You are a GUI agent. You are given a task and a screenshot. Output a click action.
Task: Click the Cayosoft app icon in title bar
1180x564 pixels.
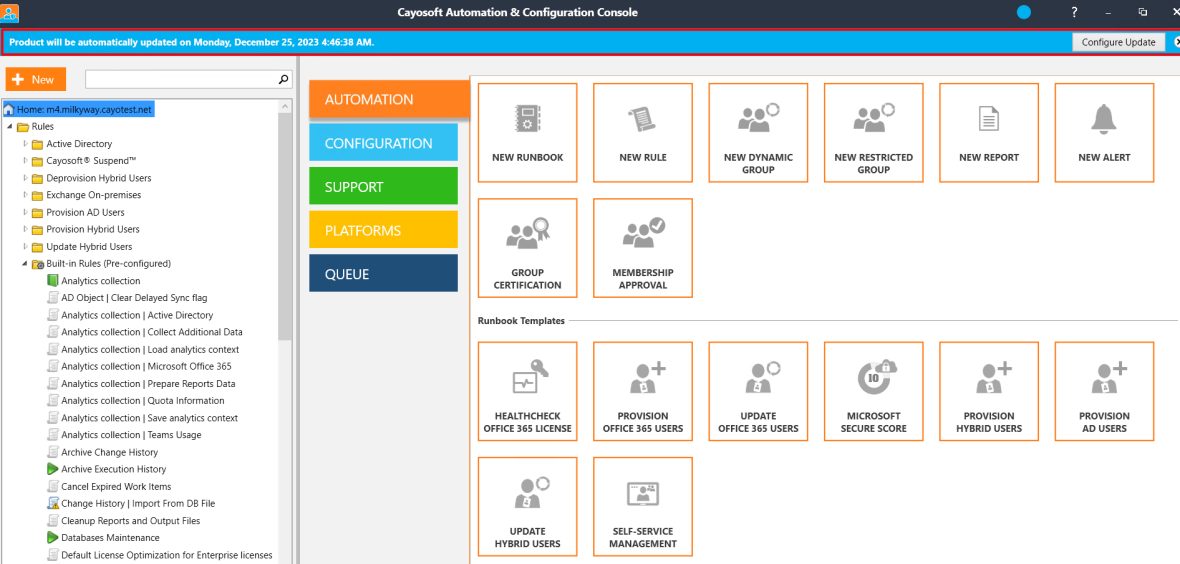[10, 12]
